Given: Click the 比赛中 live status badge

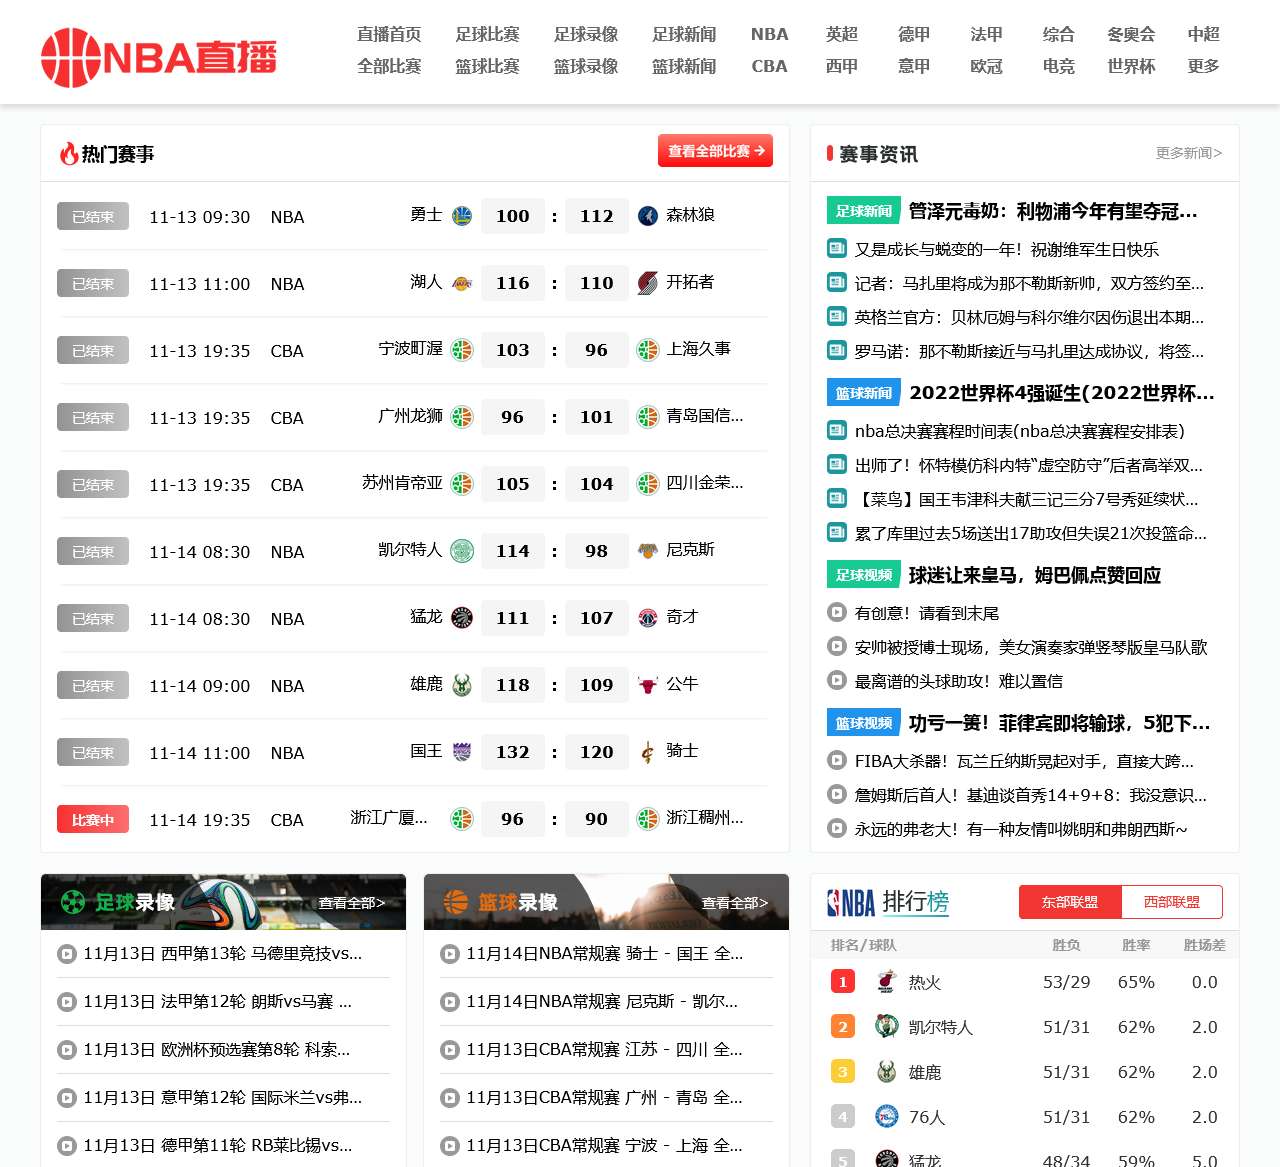Looking at the screenshot, I should click(x=93, y=820).
